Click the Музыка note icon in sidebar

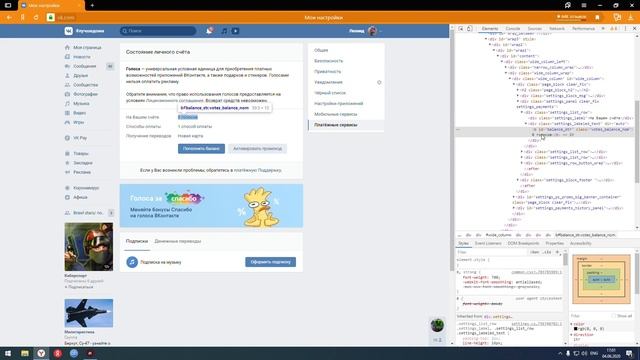tap(67, 103)
